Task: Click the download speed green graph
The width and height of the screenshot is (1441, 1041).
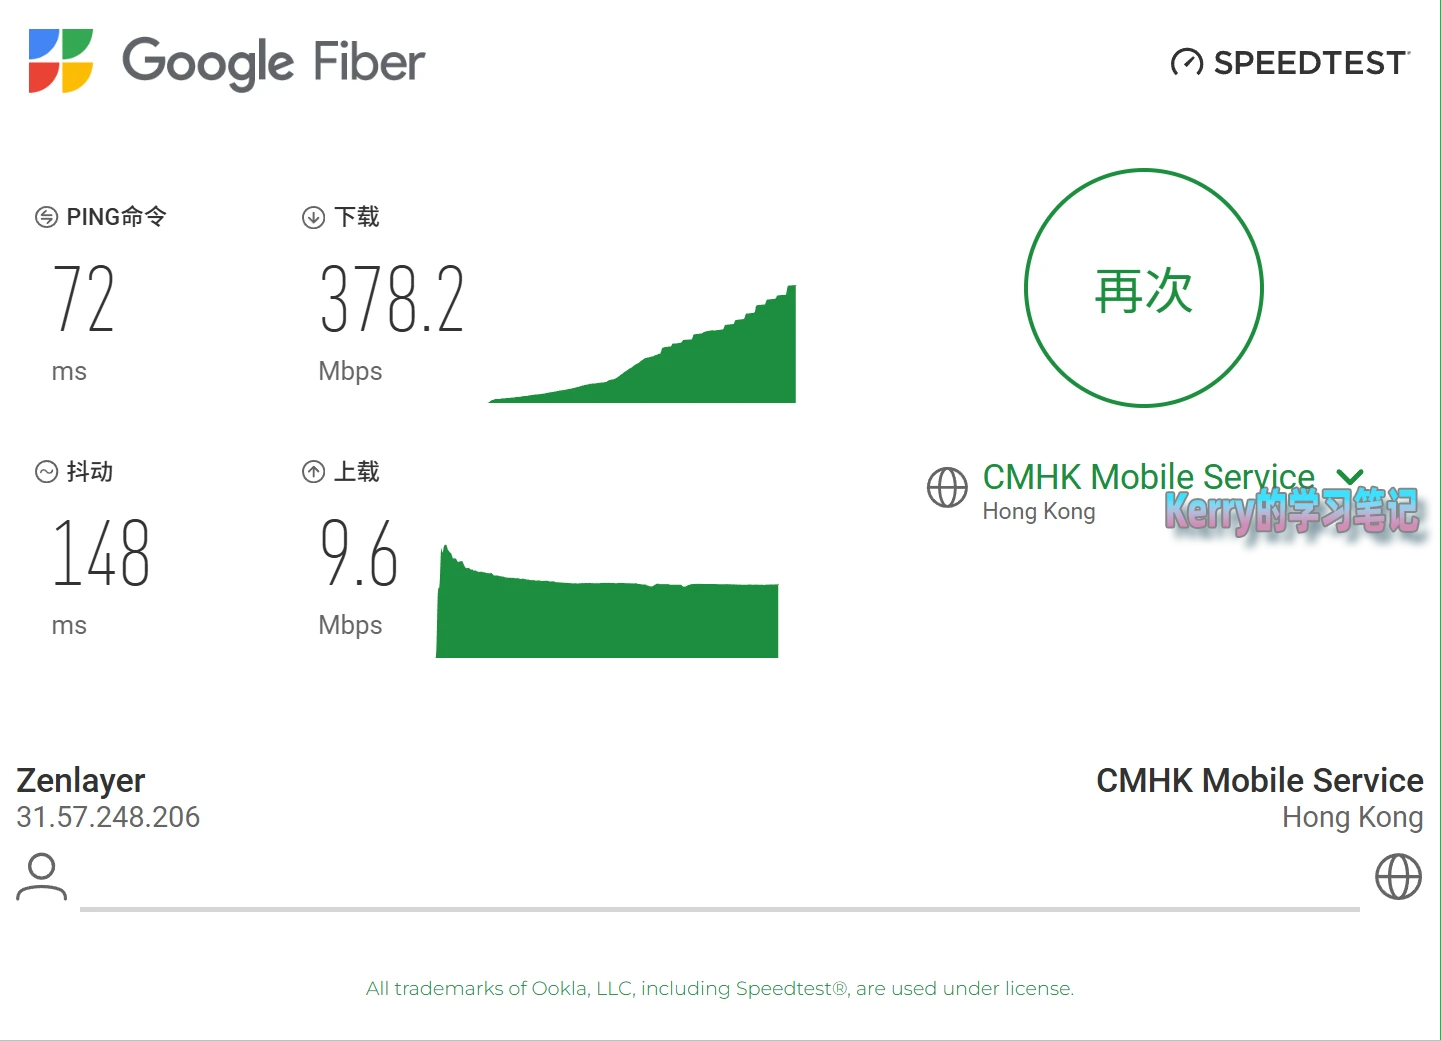Action: pos(642,344)
